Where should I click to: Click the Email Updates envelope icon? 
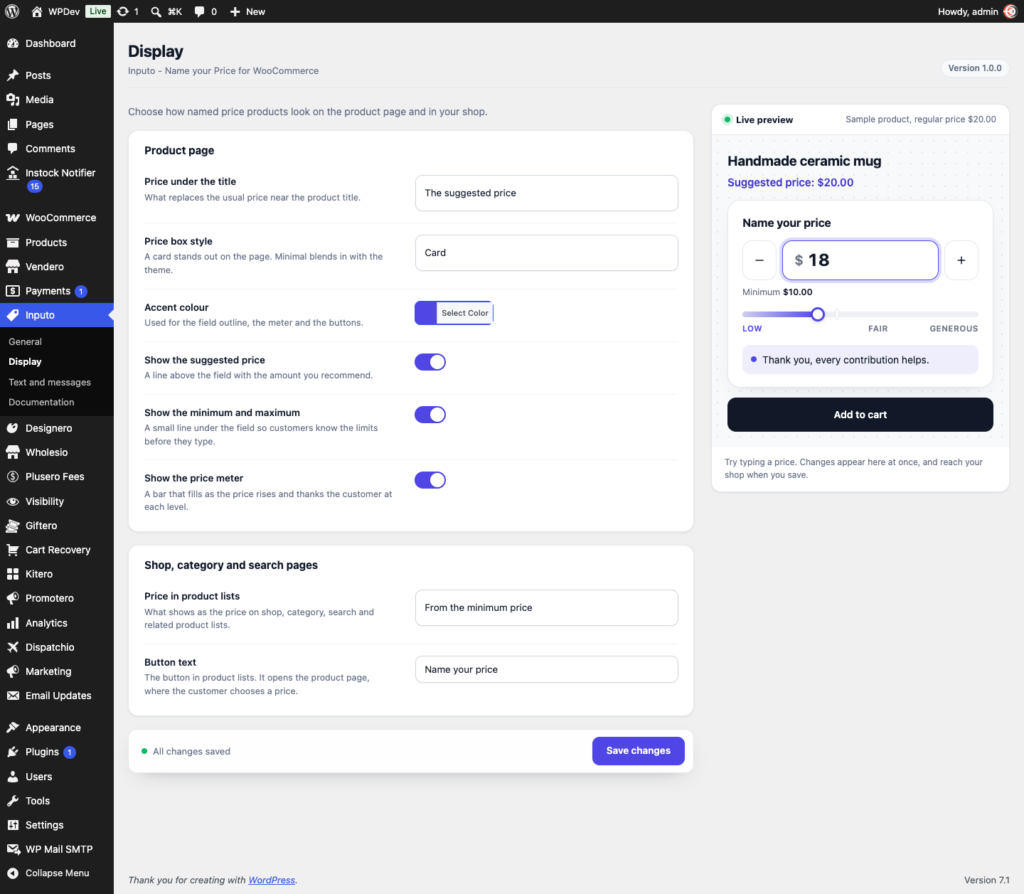pyautogui.click(x=12, y=695)
